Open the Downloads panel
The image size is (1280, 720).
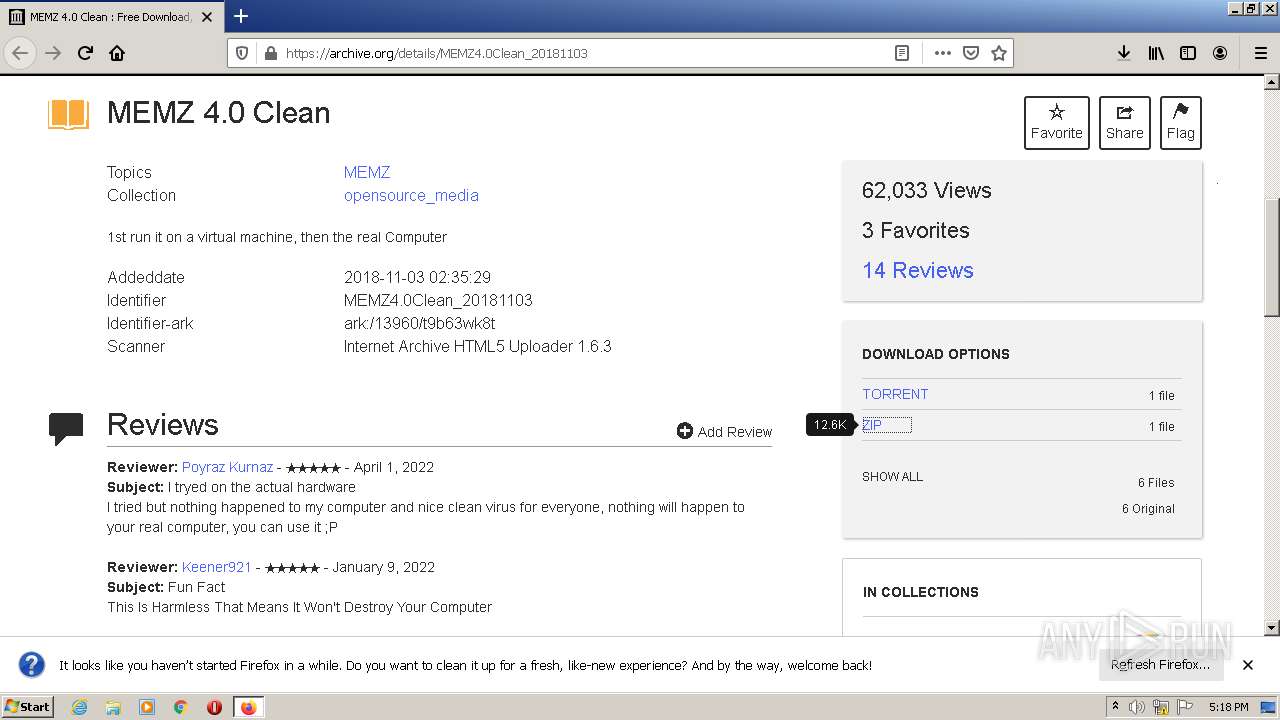(1124, 53)
